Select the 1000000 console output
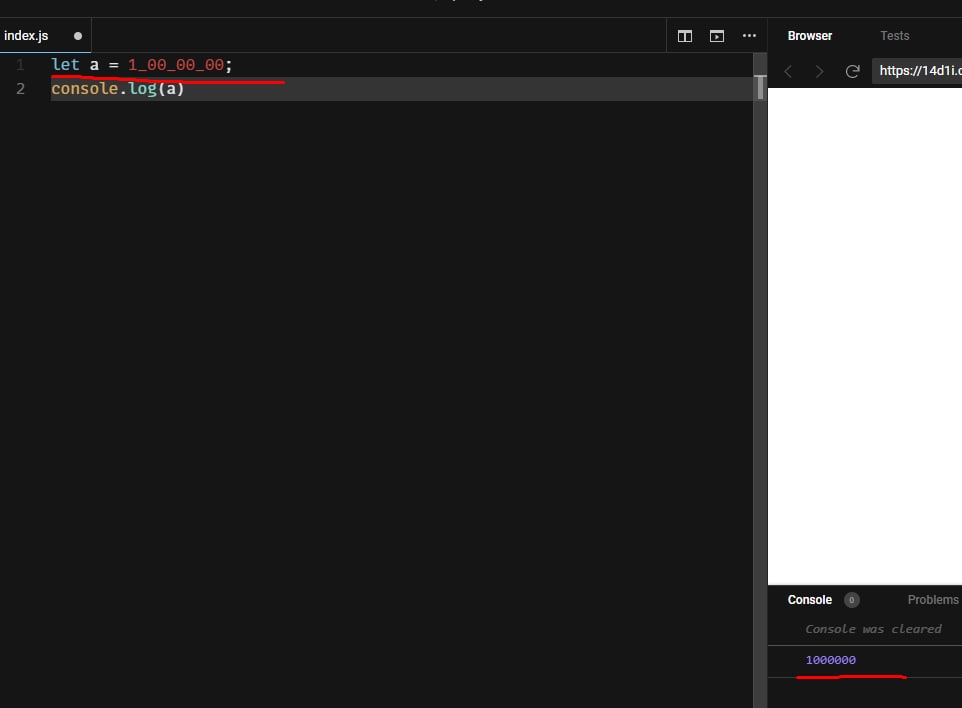 point(831,660)
